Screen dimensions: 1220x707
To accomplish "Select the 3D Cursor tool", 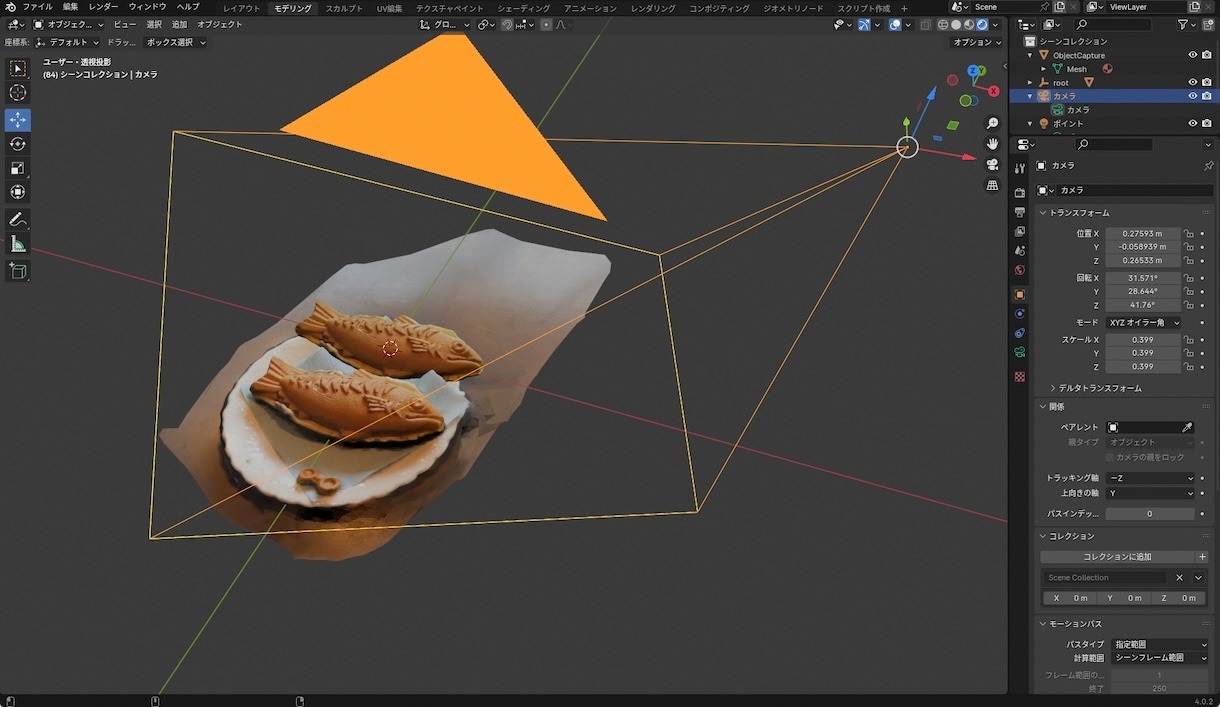I will click(18, 93).
